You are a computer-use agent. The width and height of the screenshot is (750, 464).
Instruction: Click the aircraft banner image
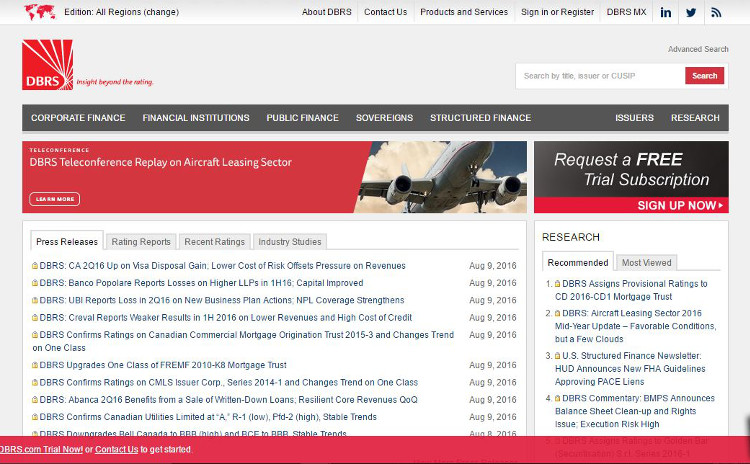[442, 177]
